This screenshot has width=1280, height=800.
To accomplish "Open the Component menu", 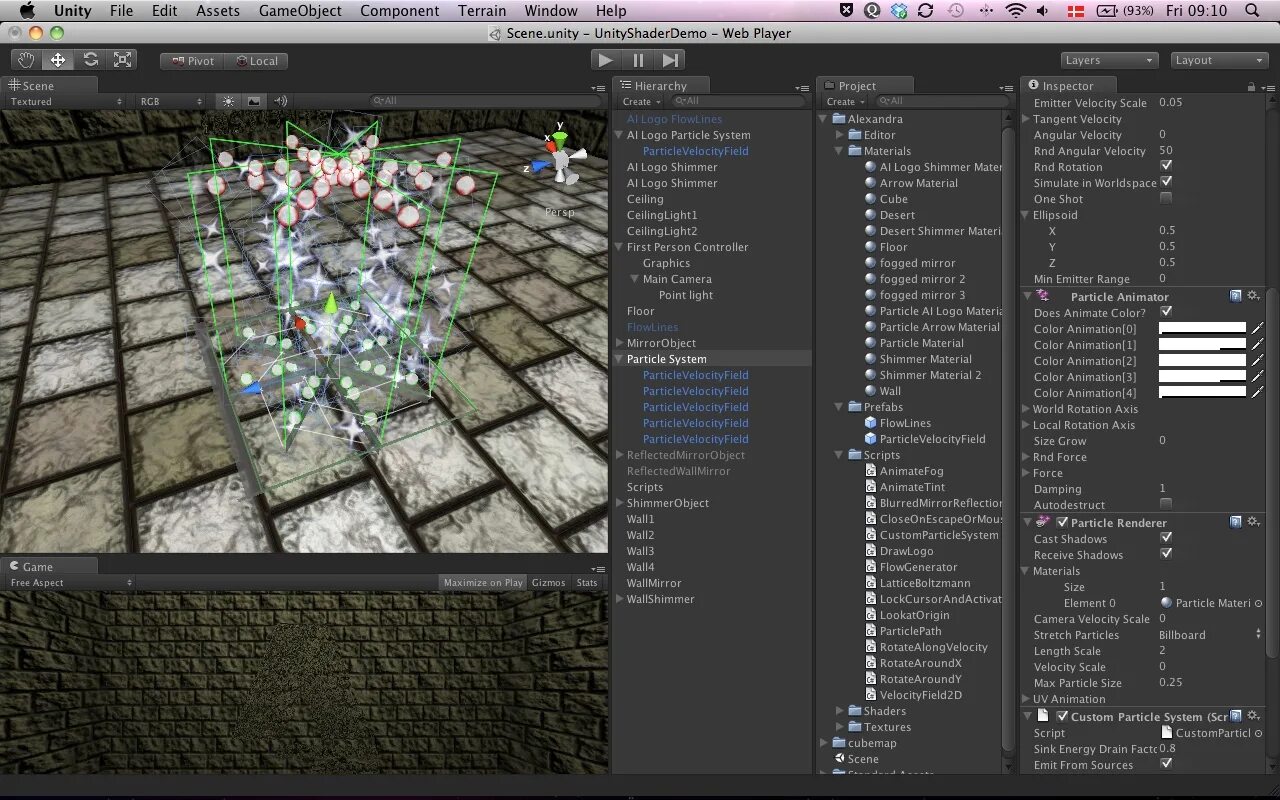I will [400, 11].
